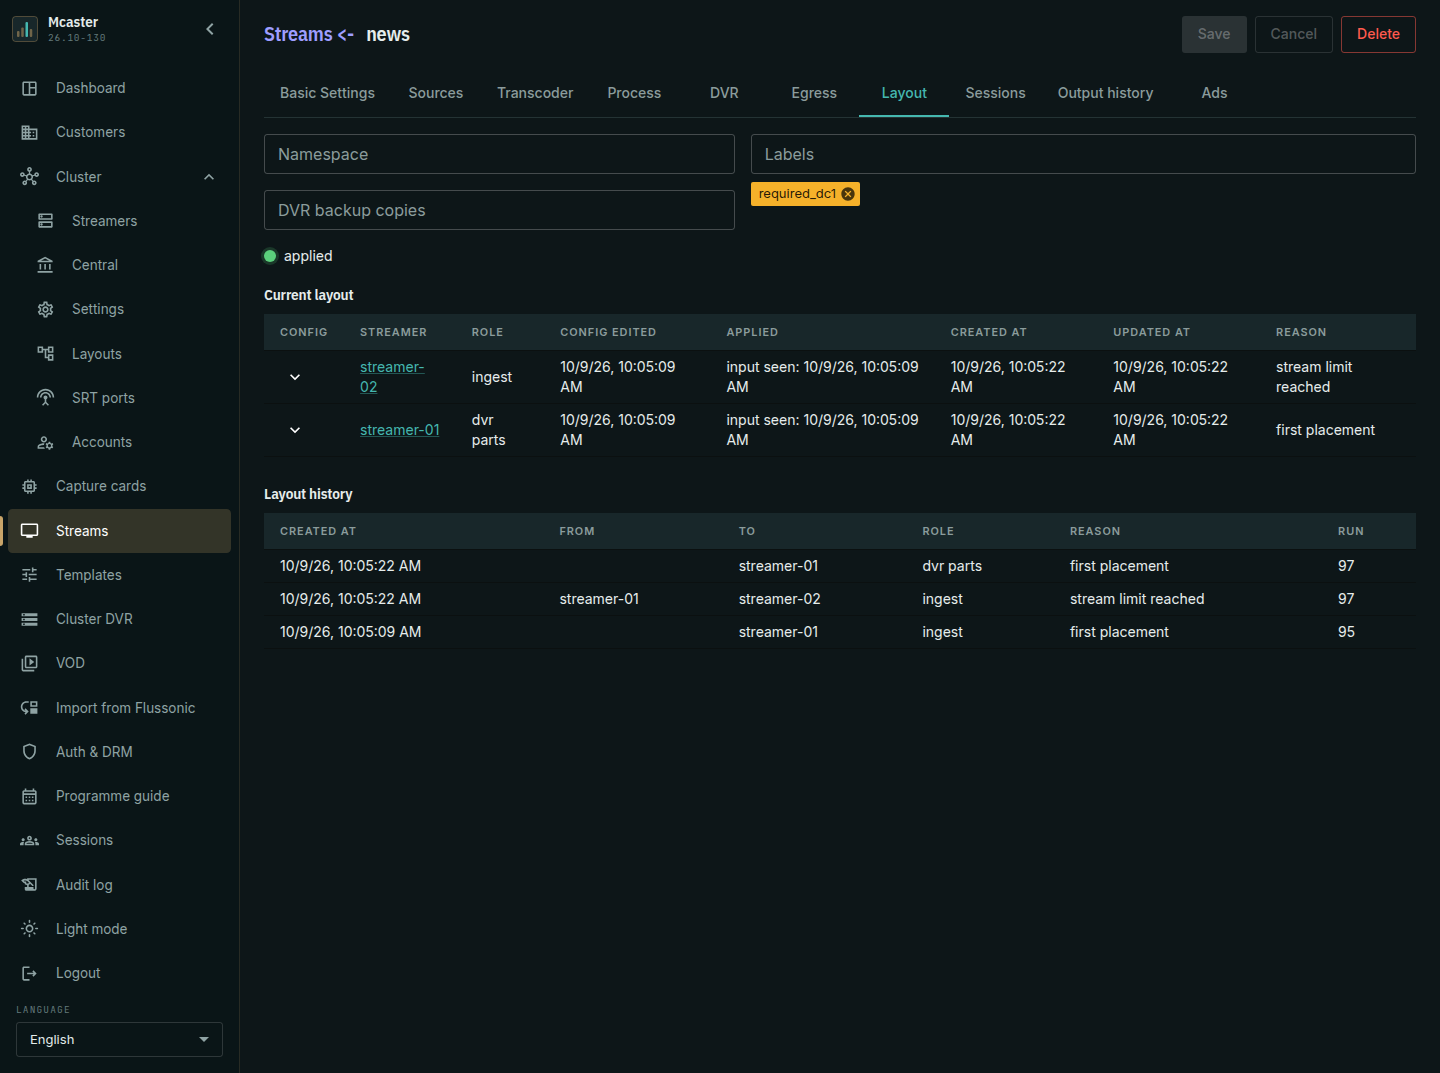
Task: Click the Logout exit icon
Action: tap(30, 973)
